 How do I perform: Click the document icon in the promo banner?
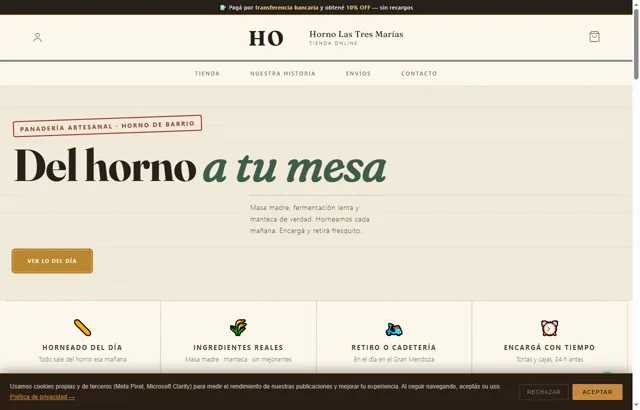[222, 7]
